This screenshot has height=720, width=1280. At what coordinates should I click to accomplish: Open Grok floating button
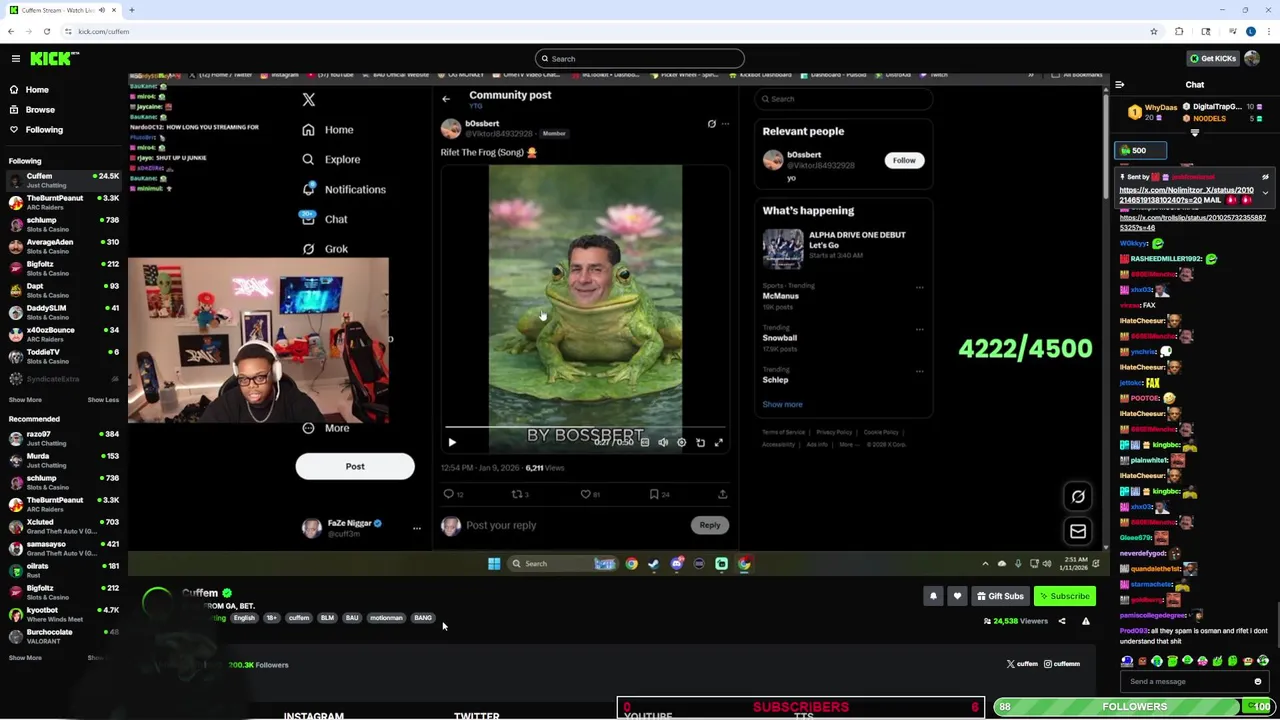coord(1078,497)
